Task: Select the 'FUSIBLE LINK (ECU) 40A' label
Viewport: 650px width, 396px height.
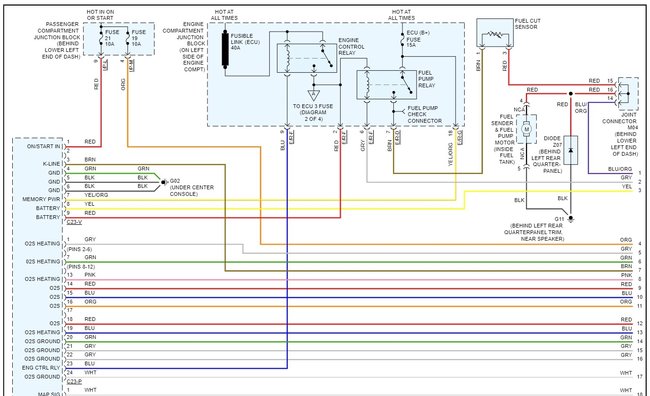Action: click(x=245, y=42)
